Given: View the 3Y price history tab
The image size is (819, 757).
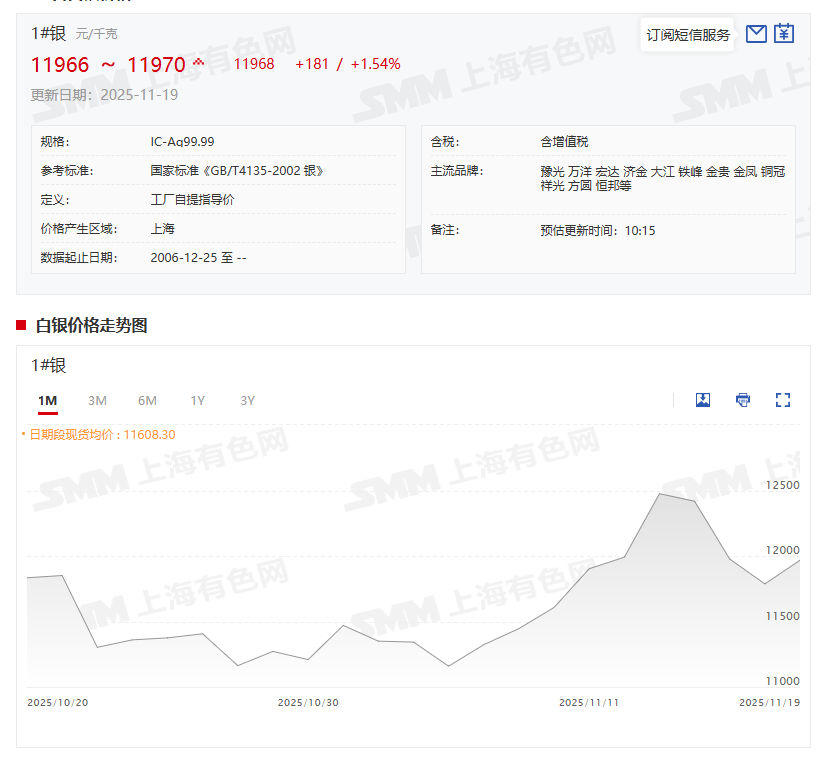Looking at the screenshot, I should tap(247, 401).
